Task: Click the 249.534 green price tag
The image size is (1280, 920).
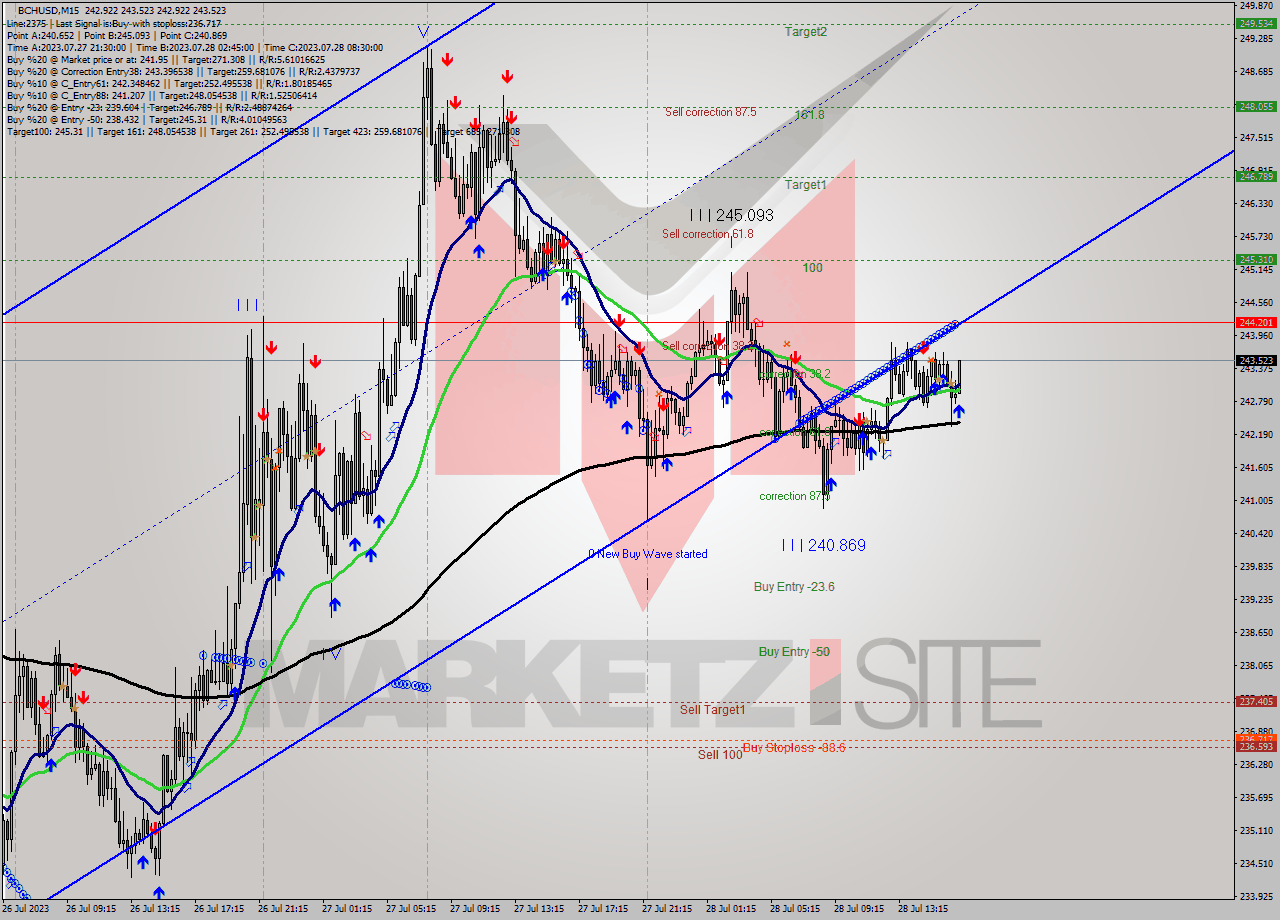Action: click(x=1256, y=23)
